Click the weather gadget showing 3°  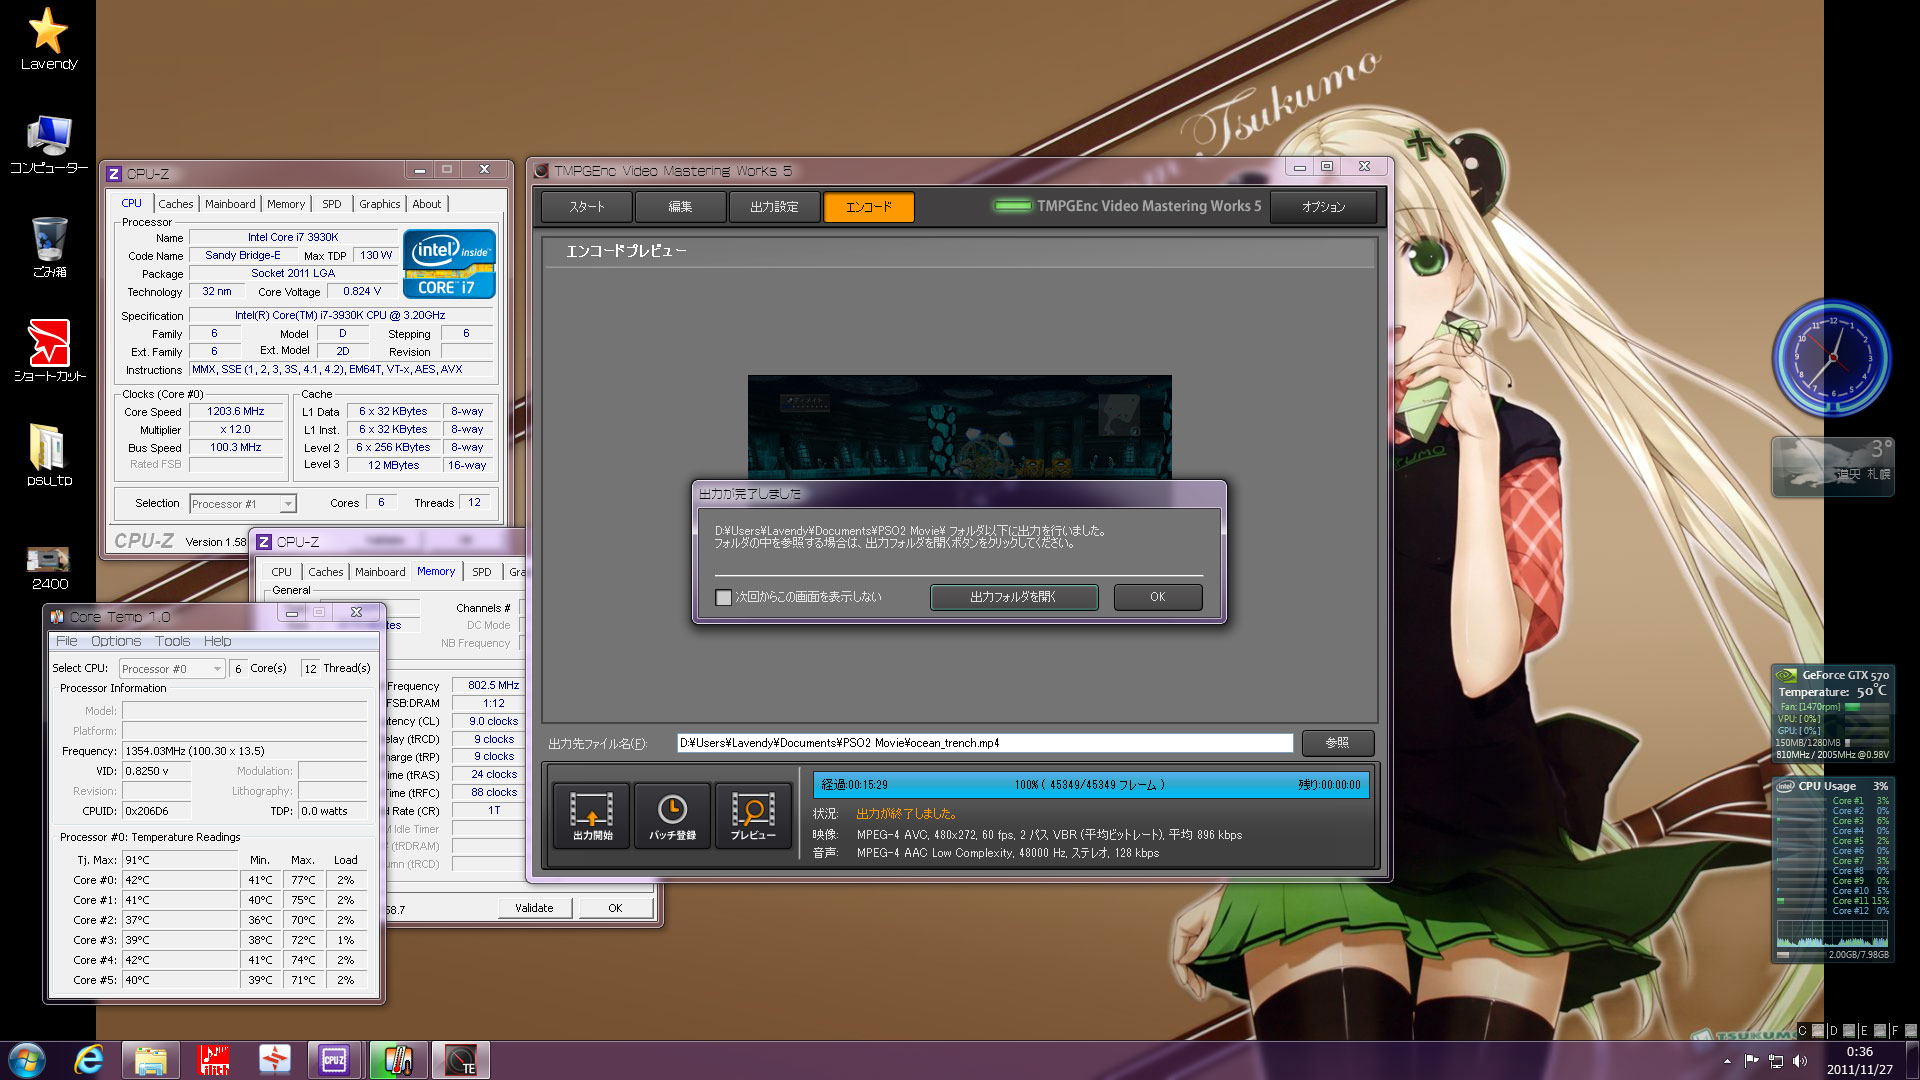[1832, 467]
